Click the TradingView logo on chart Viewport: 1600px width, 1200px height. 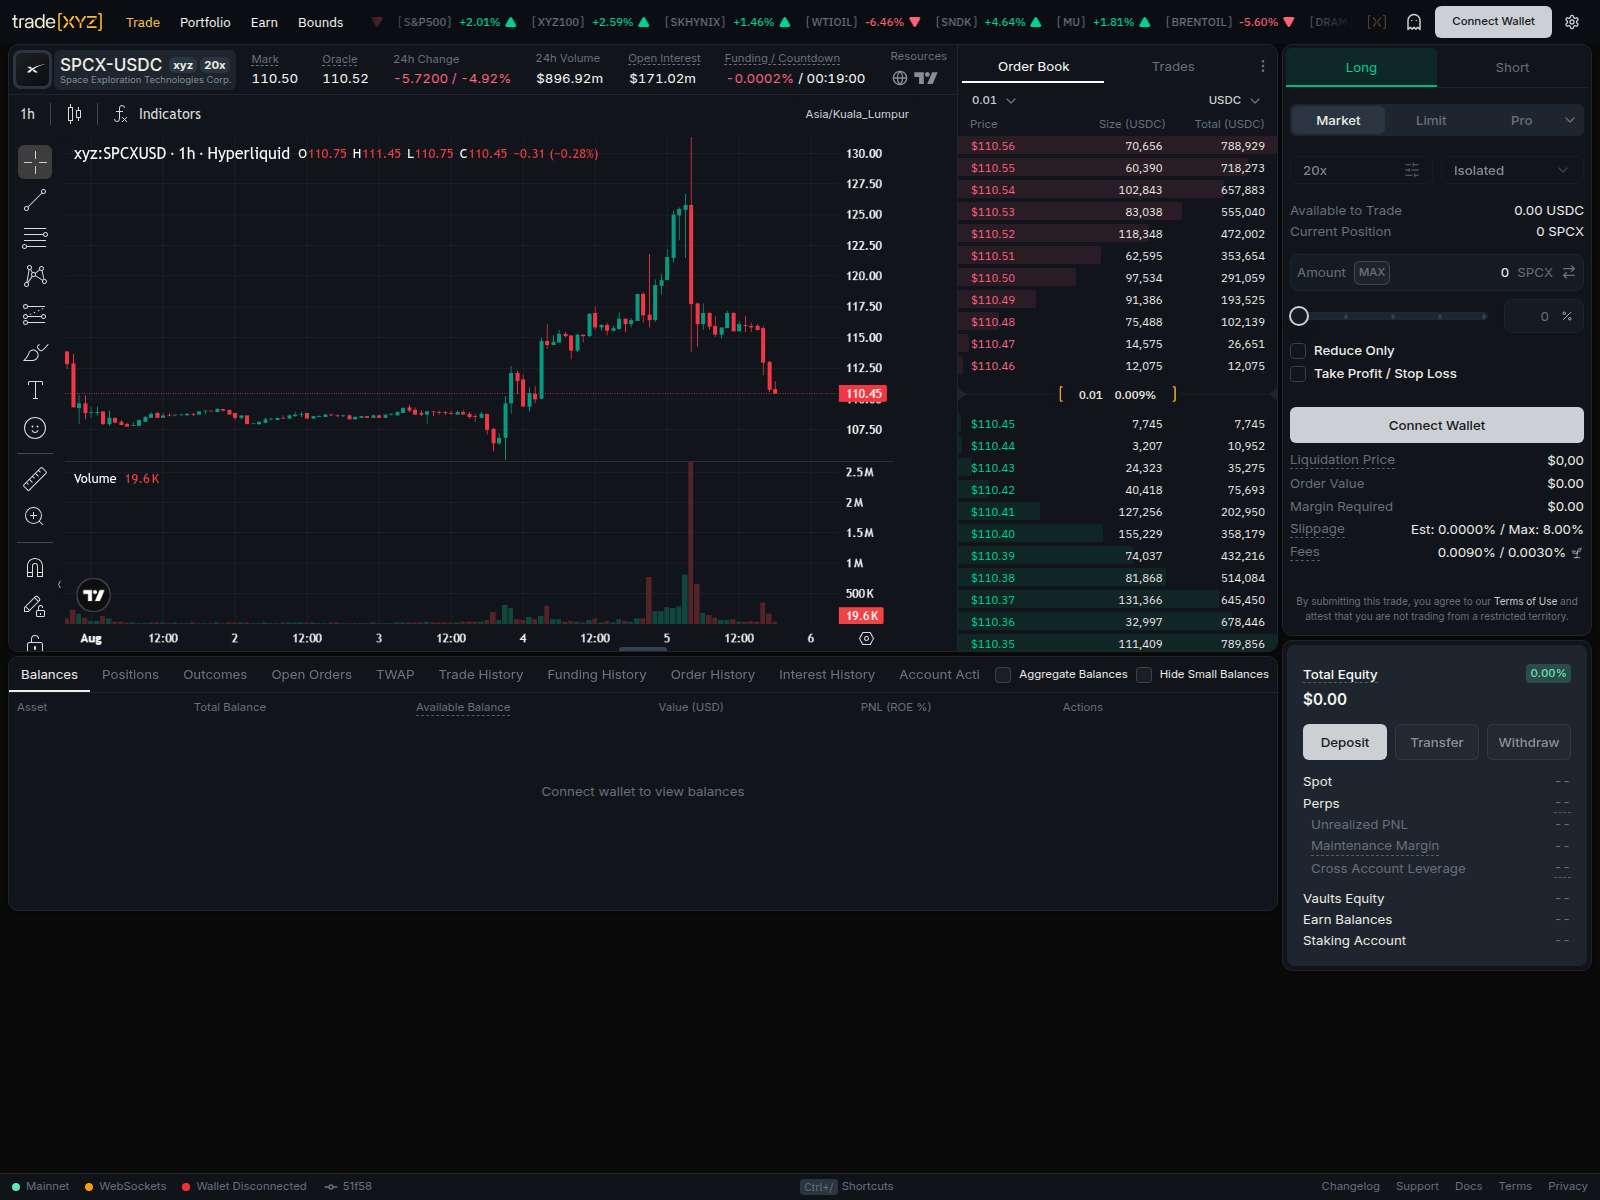[94, 596]
